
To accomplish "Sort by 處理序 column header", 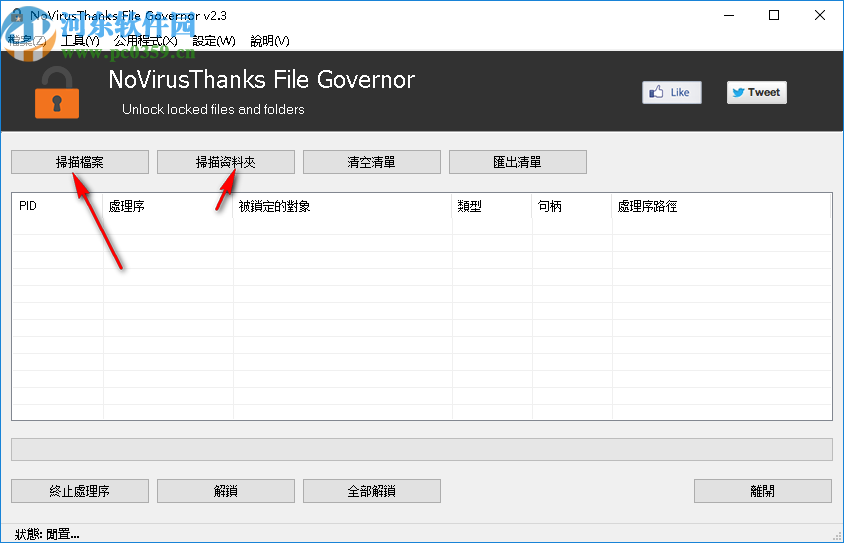I will pos(168,206).
